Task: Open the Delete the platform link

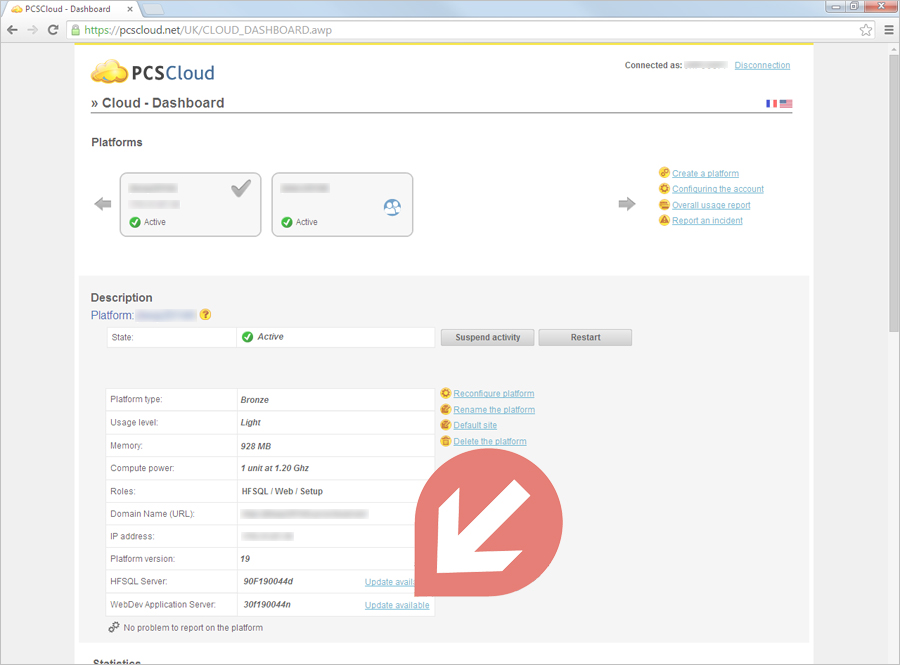Action: (490, 441)
